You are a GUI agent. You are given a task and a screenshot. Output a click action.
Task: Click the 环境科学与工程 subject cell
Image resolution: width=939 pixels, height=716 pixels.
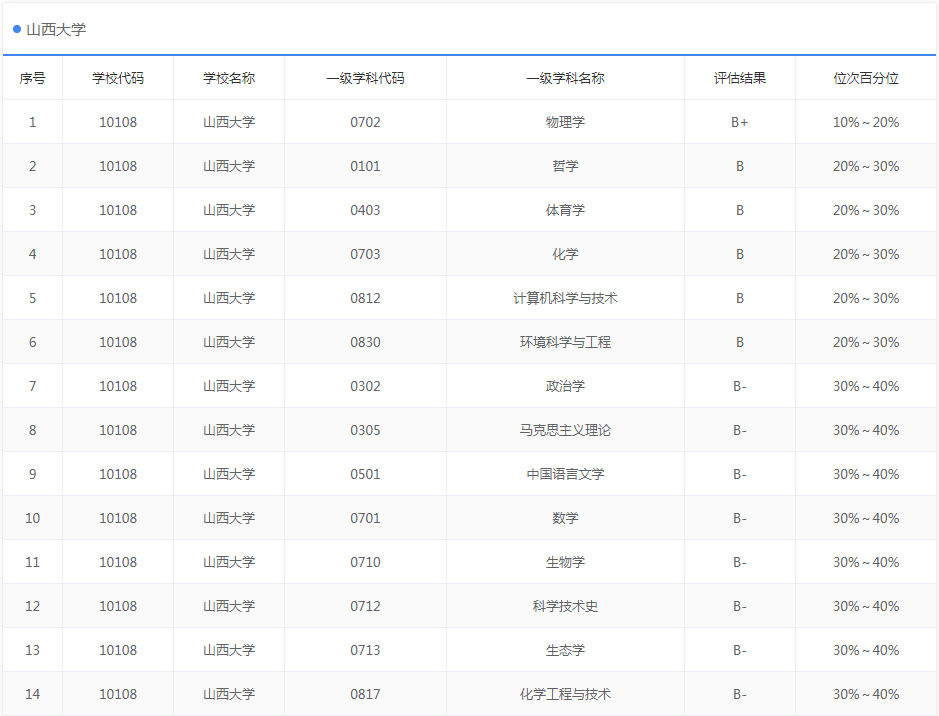(565, 342)
